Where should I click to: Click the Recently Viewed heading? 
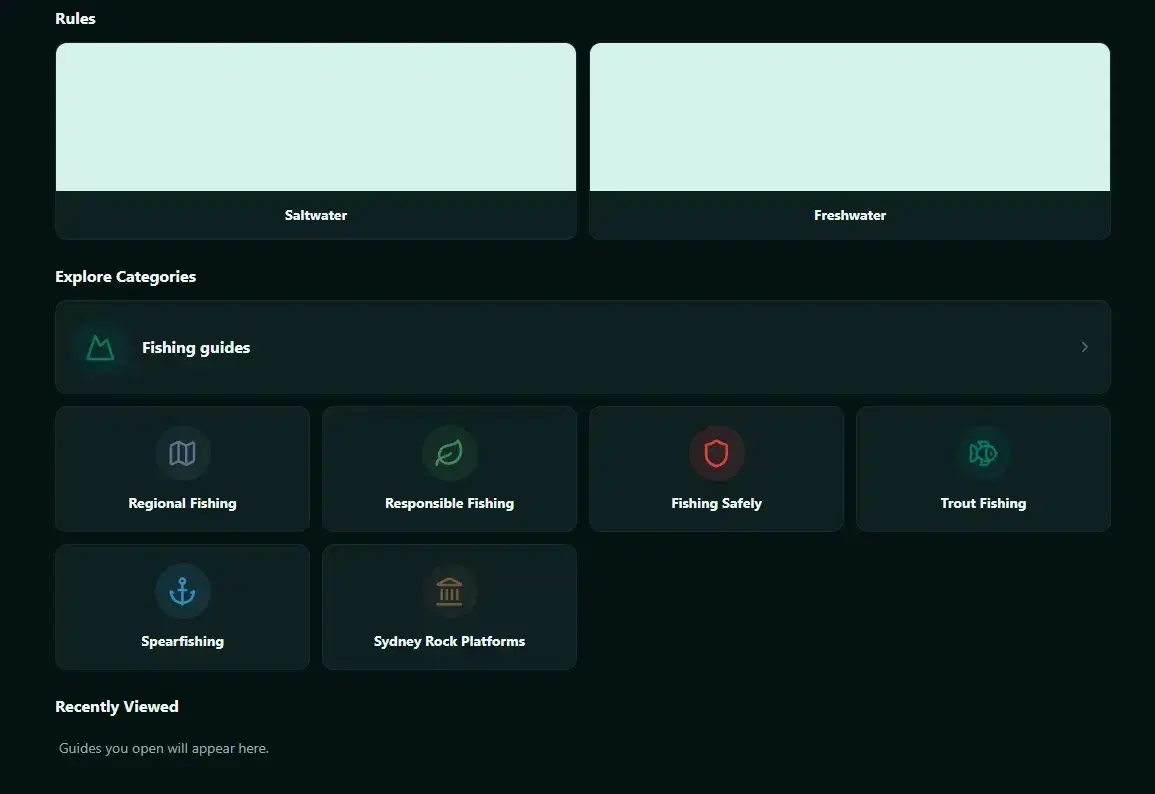tap(116, 706)
